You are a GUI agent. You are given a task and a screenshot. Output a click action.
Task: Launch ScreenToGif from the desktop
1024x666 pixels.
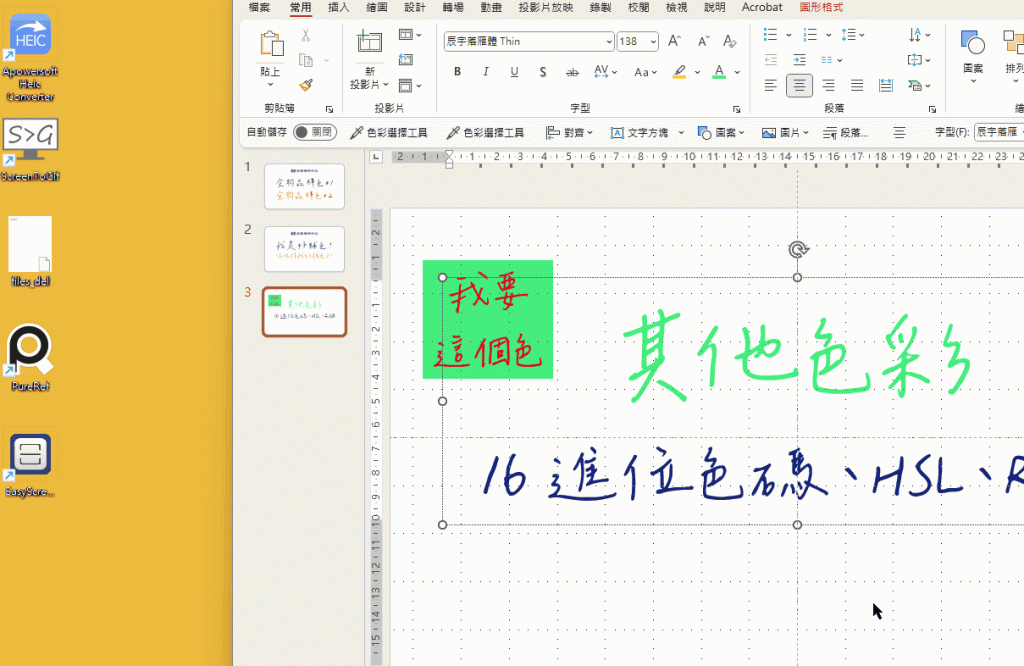pyautogui.click(x=30, y=135)
